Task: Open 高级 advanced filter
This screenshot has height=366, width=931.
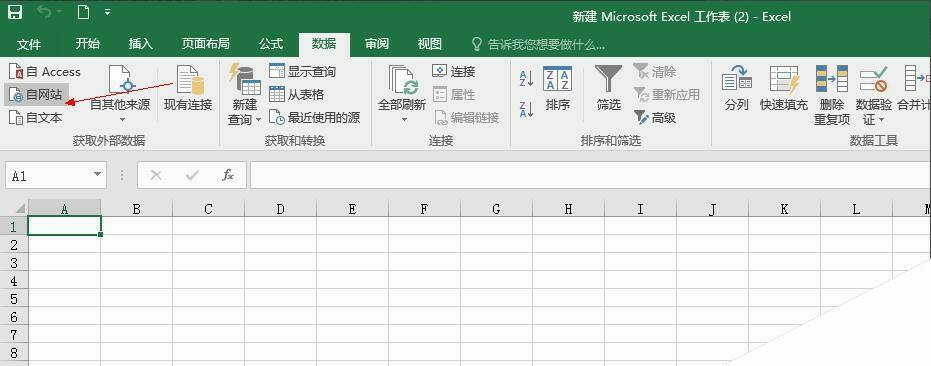Action: point(655,118)
